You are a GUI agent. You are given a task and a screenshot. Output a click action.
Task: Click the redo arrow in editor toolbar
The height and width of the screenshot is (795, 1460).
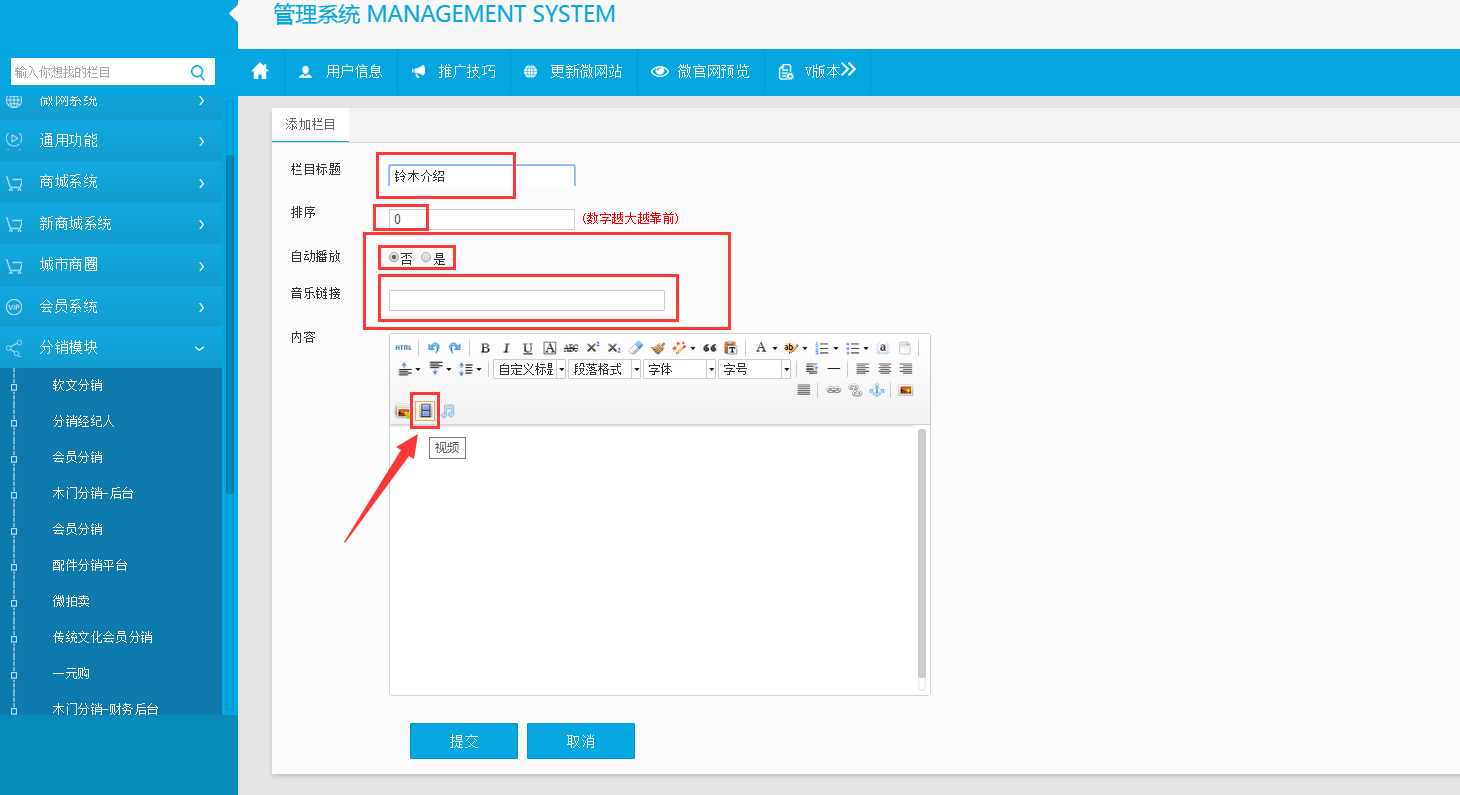[x=455, y=348]
